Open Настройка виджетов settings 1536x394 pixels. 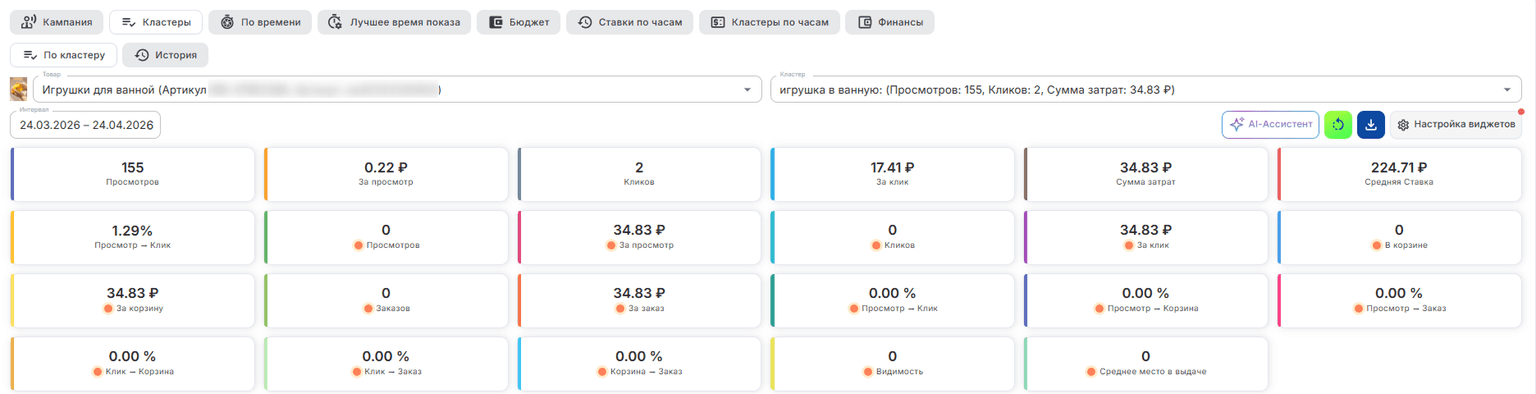[1456, 125]
